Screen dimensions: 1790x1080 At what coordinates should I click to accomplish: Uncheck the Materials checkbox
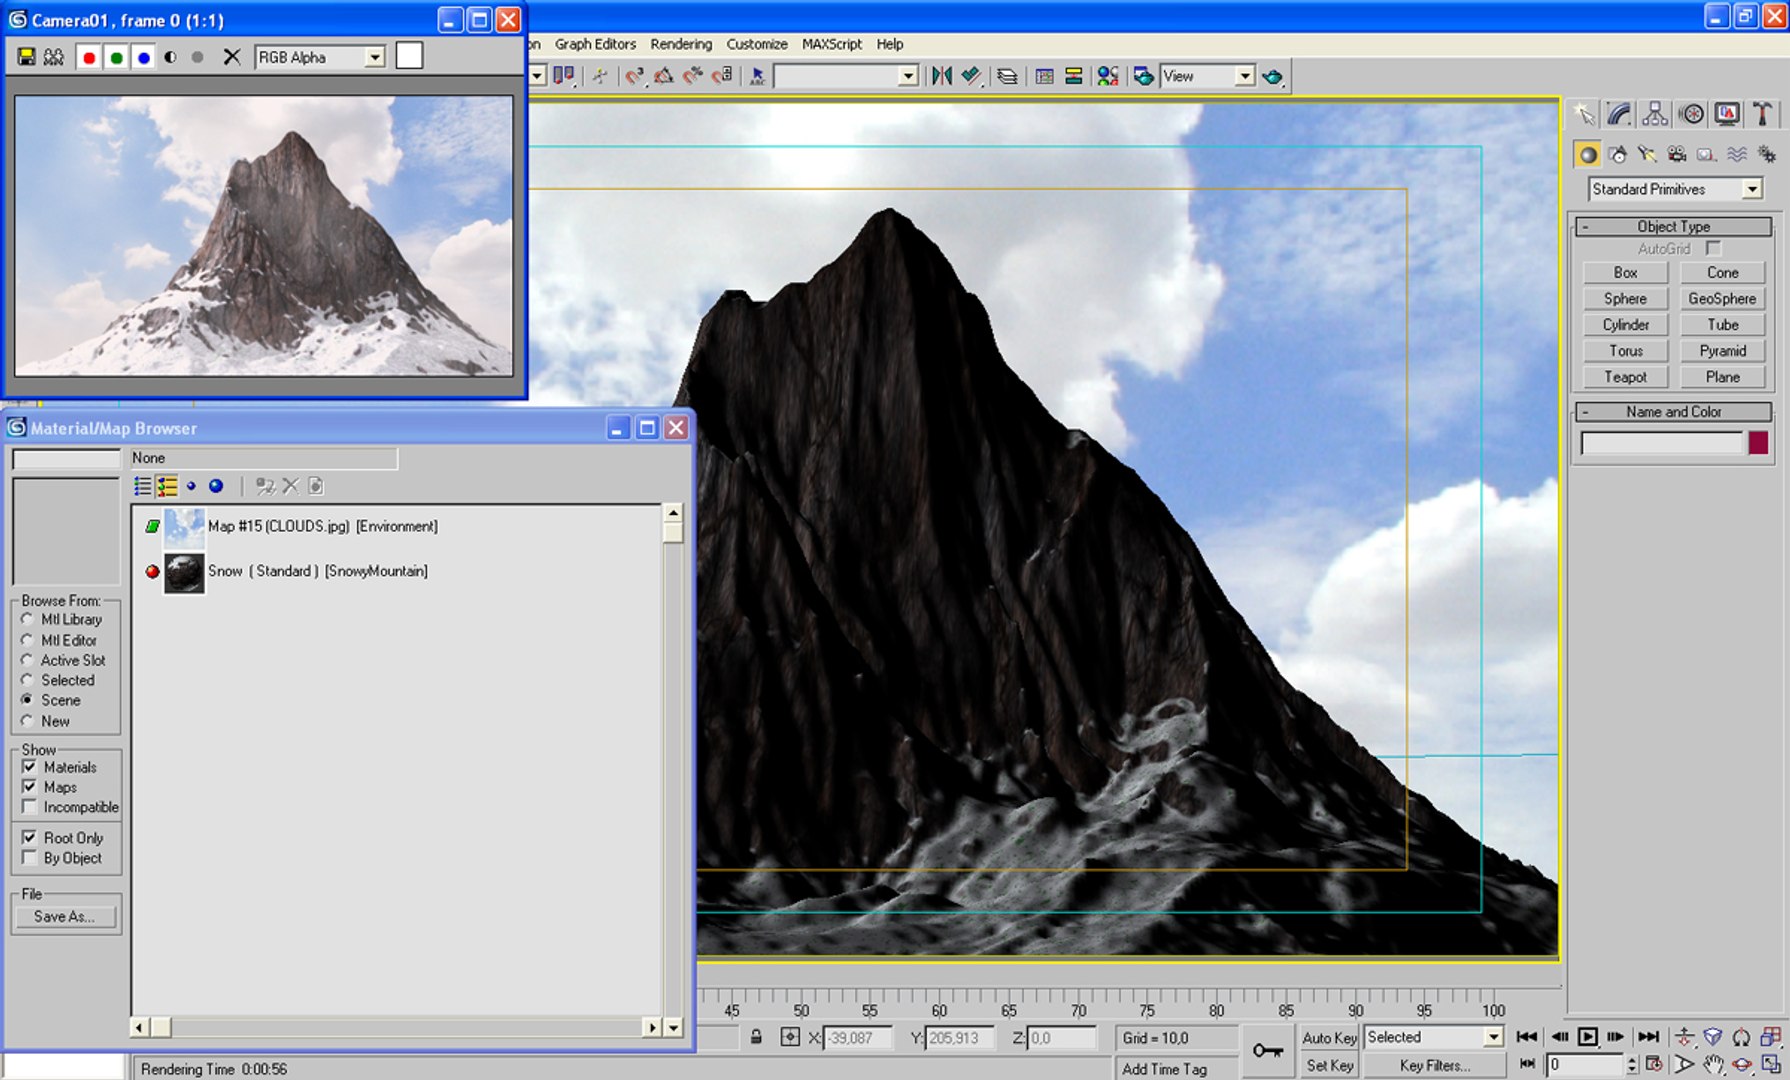[29, 767]
